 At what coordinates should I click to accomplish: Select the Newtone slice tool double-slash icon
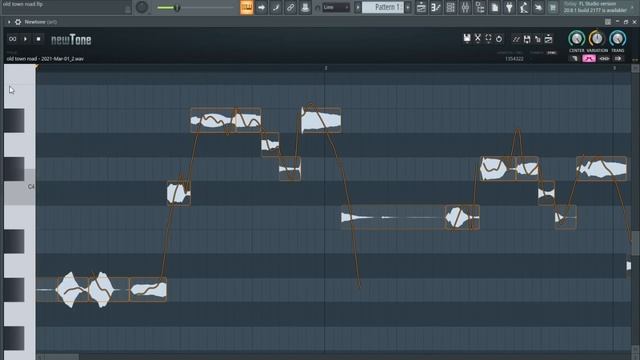516,39
